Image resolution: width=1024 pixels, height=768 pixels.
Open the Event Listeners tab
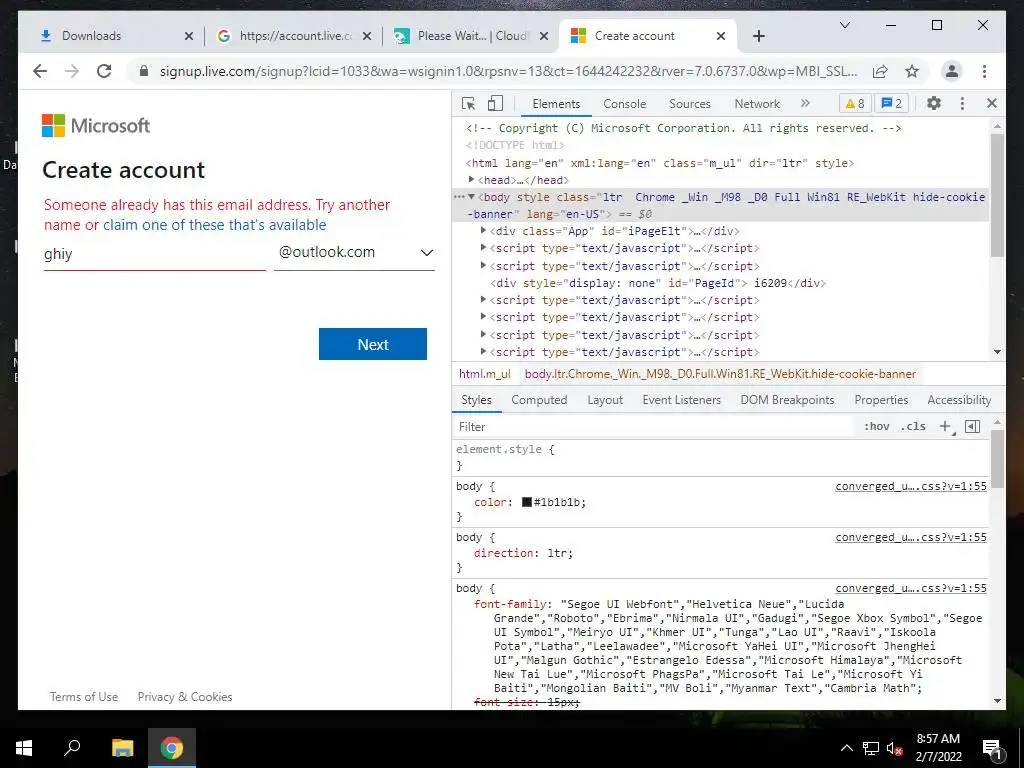681,400
